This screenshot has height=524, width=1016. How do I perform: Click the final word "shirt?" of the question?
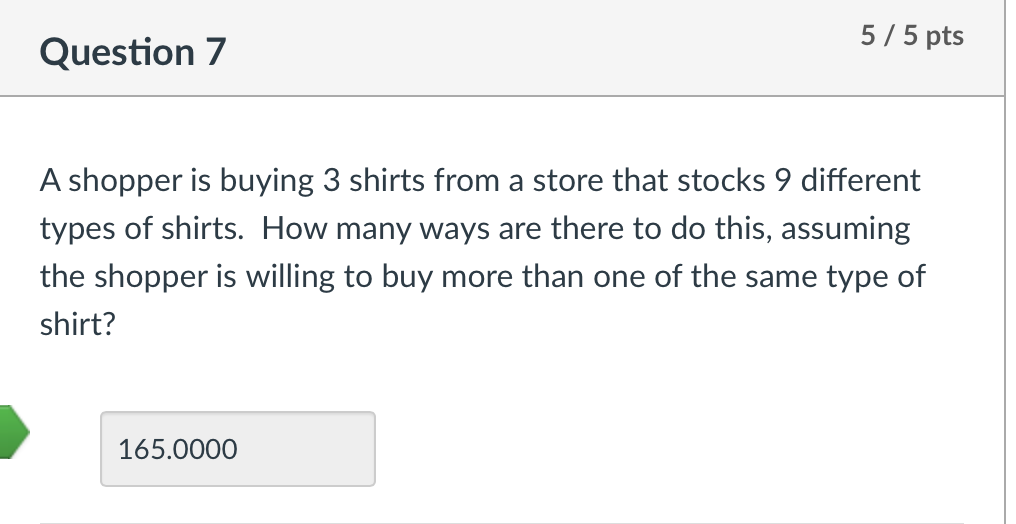click(x=77, y=324)
